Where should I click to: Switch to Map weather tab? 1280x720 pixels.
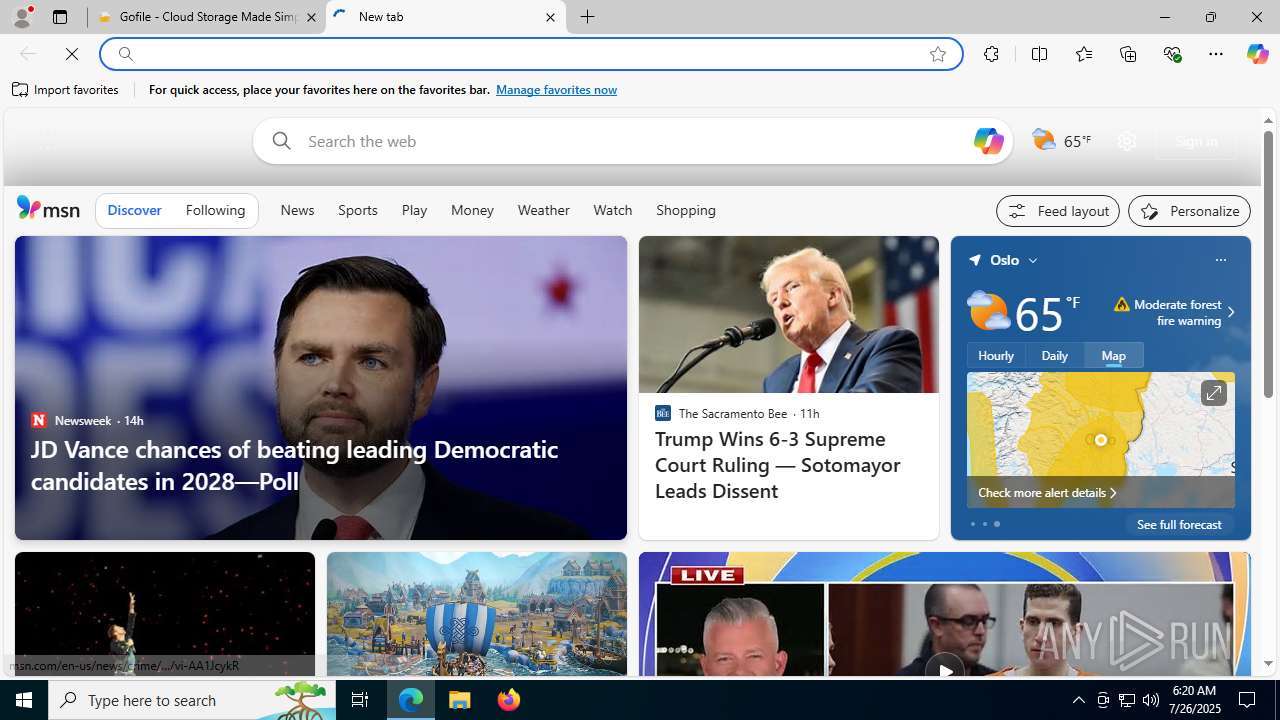[1114, 356]
